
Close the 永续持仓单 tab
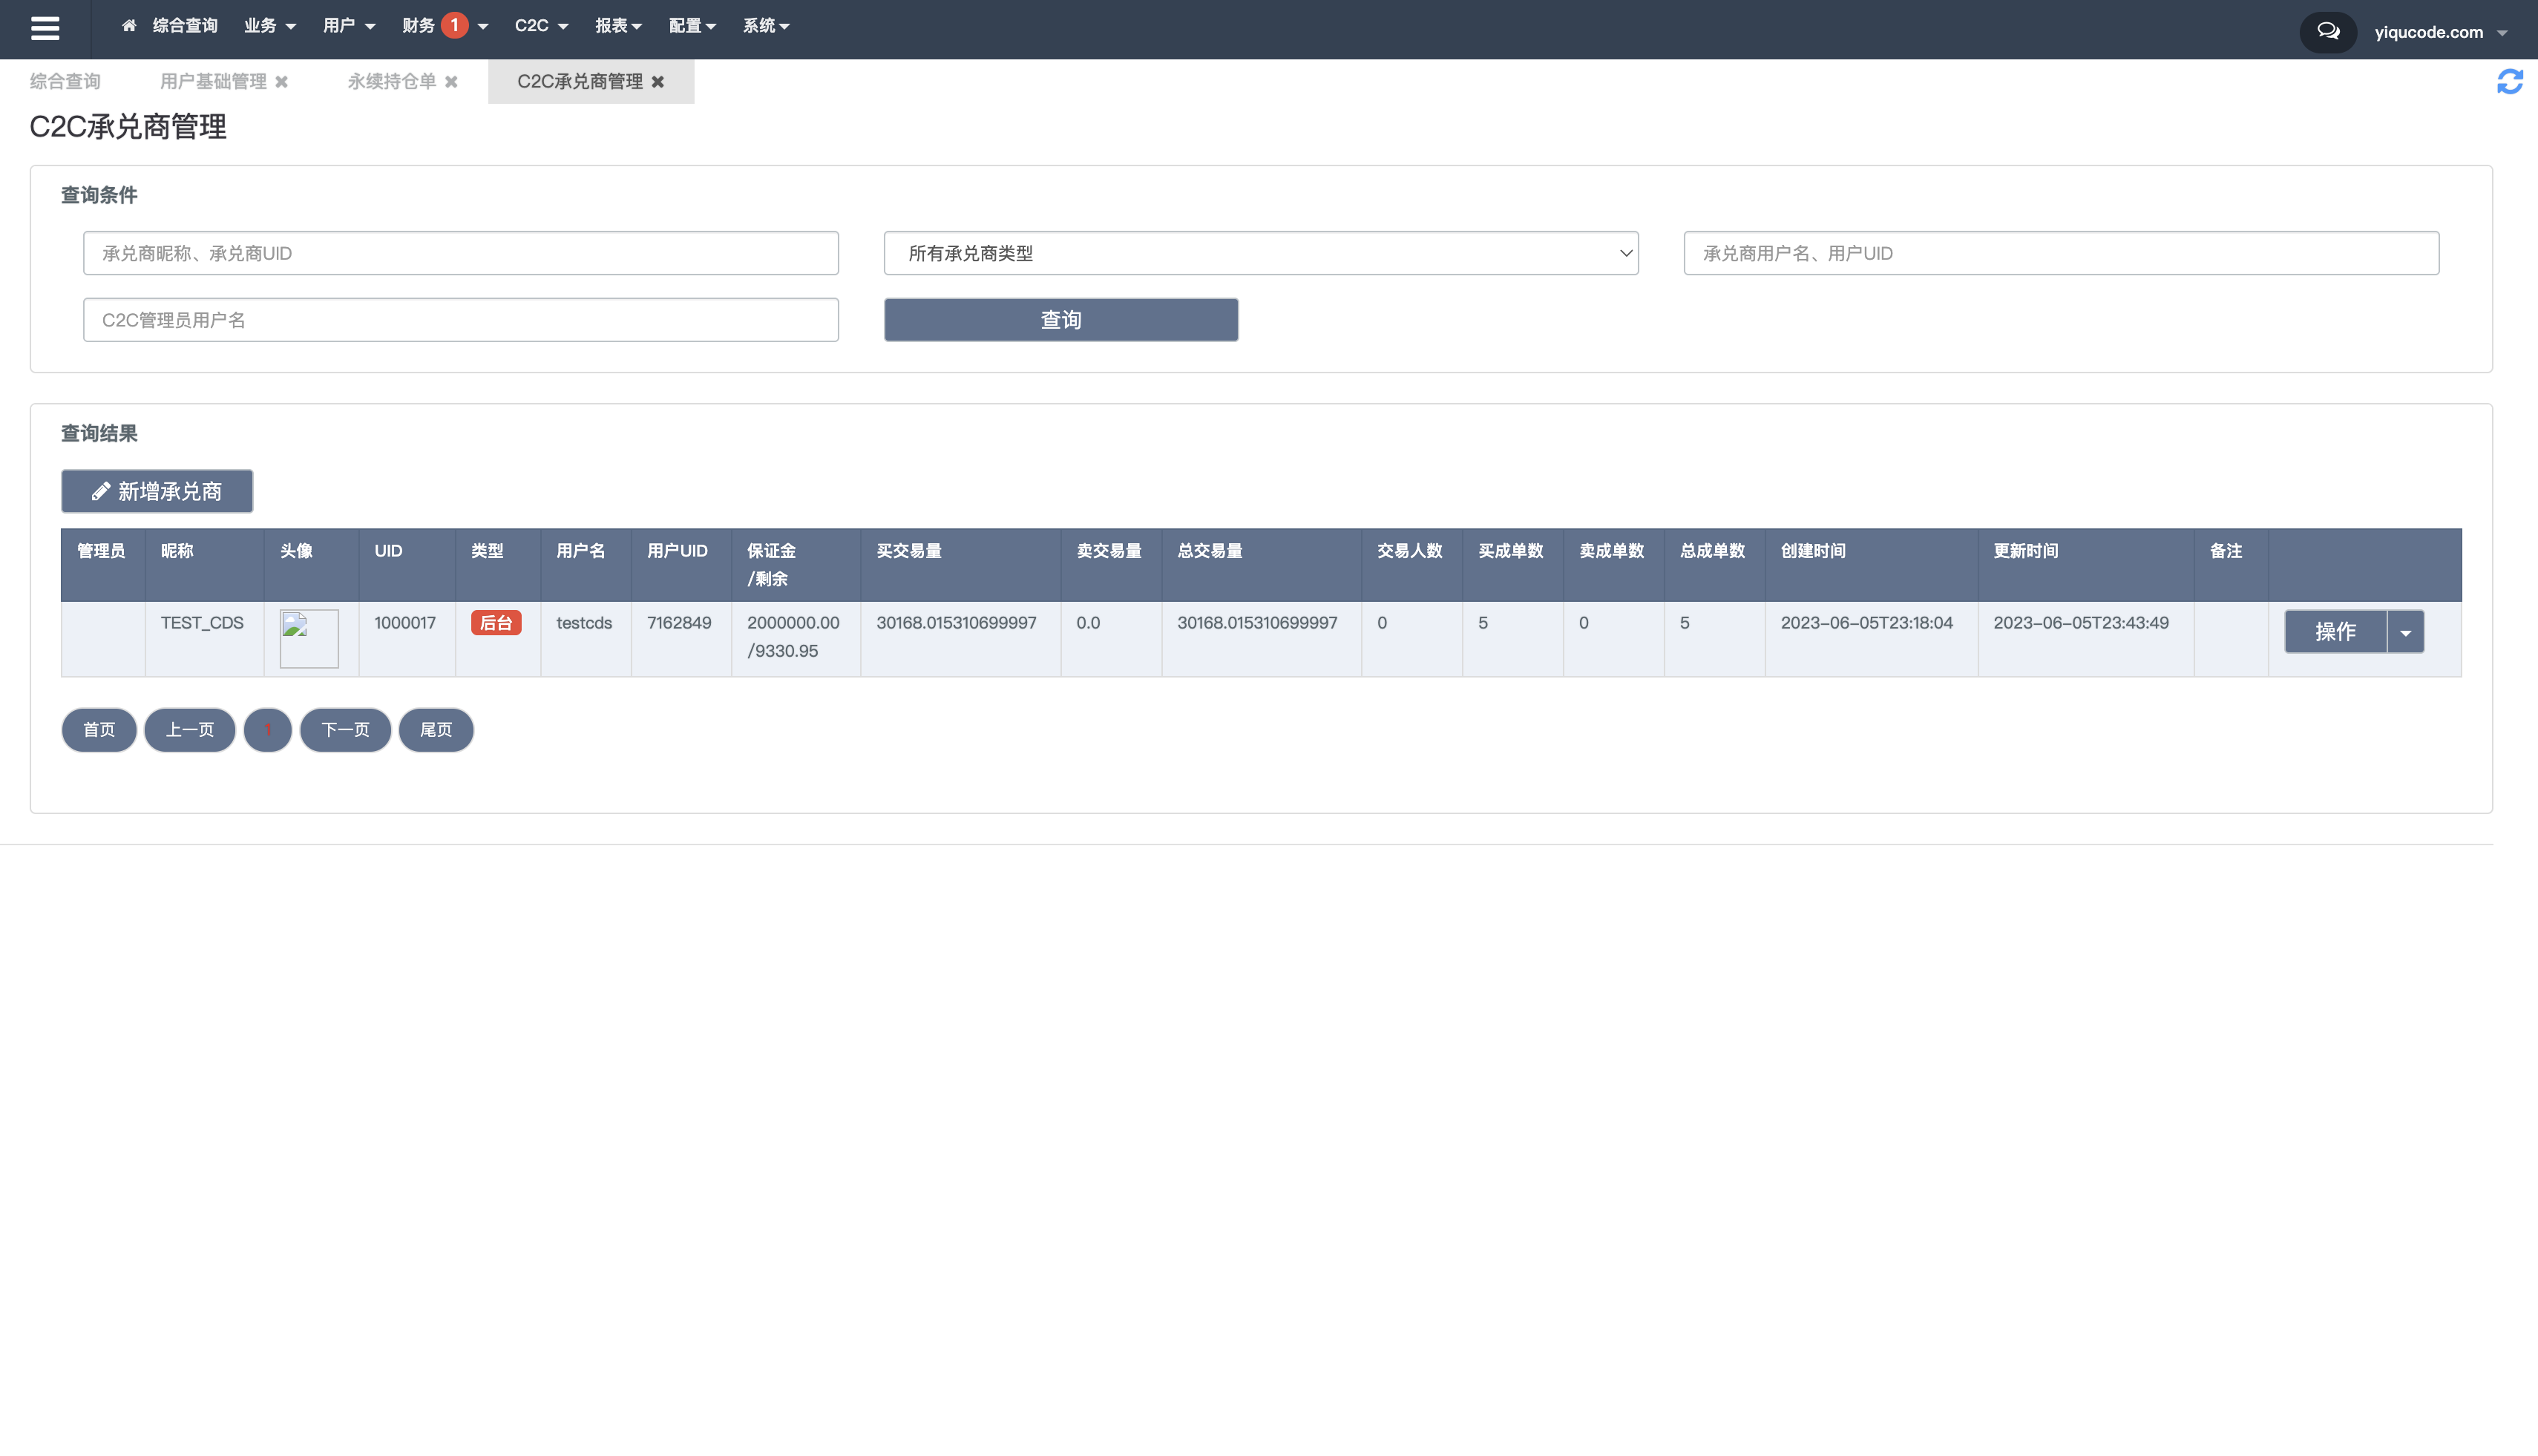click(x=452, y=82)
